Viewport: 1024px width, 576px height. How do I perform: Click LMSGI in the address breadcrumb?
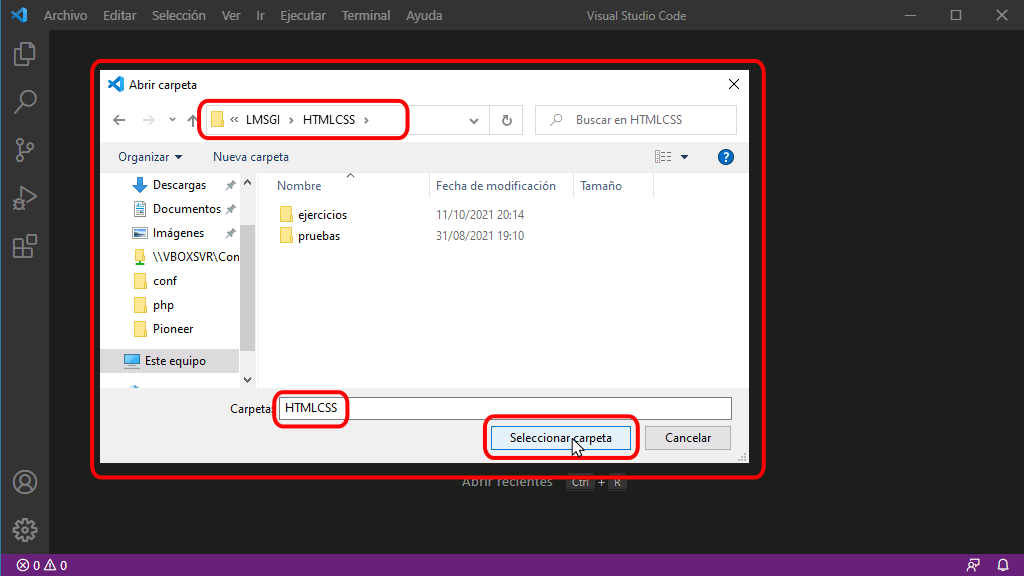point(263,120)
